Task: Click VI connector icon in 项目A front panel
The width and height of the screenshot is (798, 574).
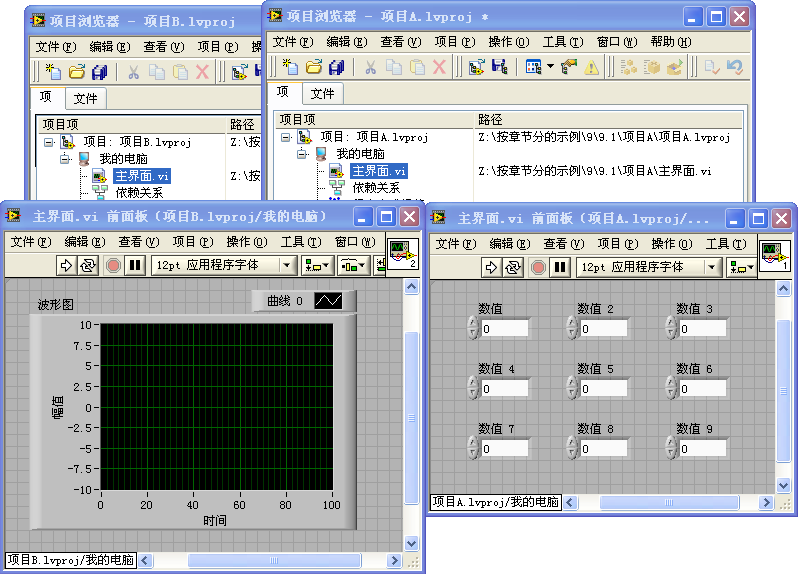Action: 774,255
